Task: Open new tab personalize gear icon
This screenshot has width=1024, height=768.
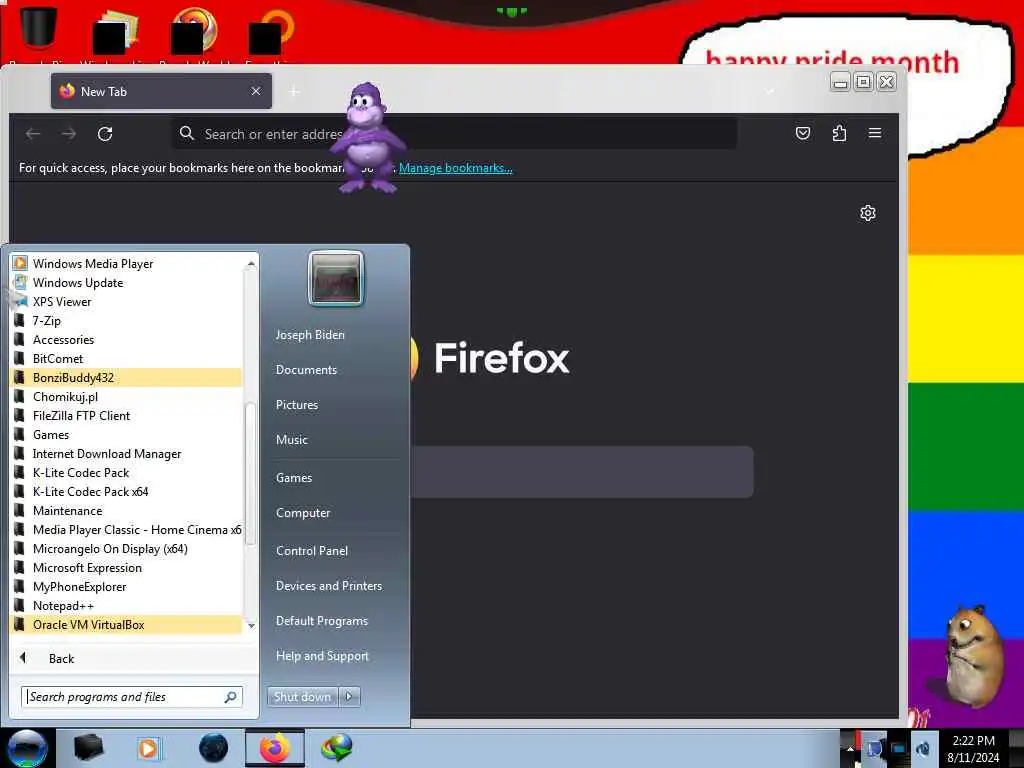Action: tap(867, 213)
